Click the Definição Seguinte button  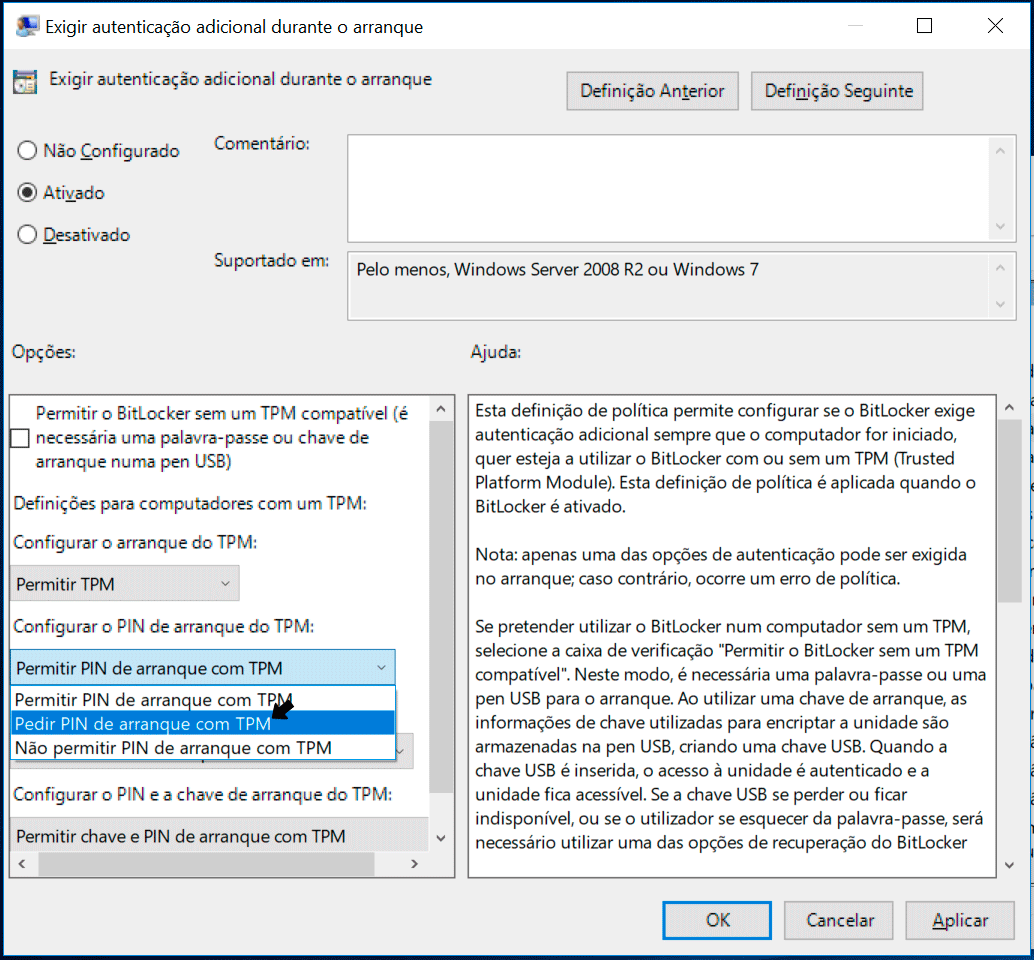click(837, 91)
